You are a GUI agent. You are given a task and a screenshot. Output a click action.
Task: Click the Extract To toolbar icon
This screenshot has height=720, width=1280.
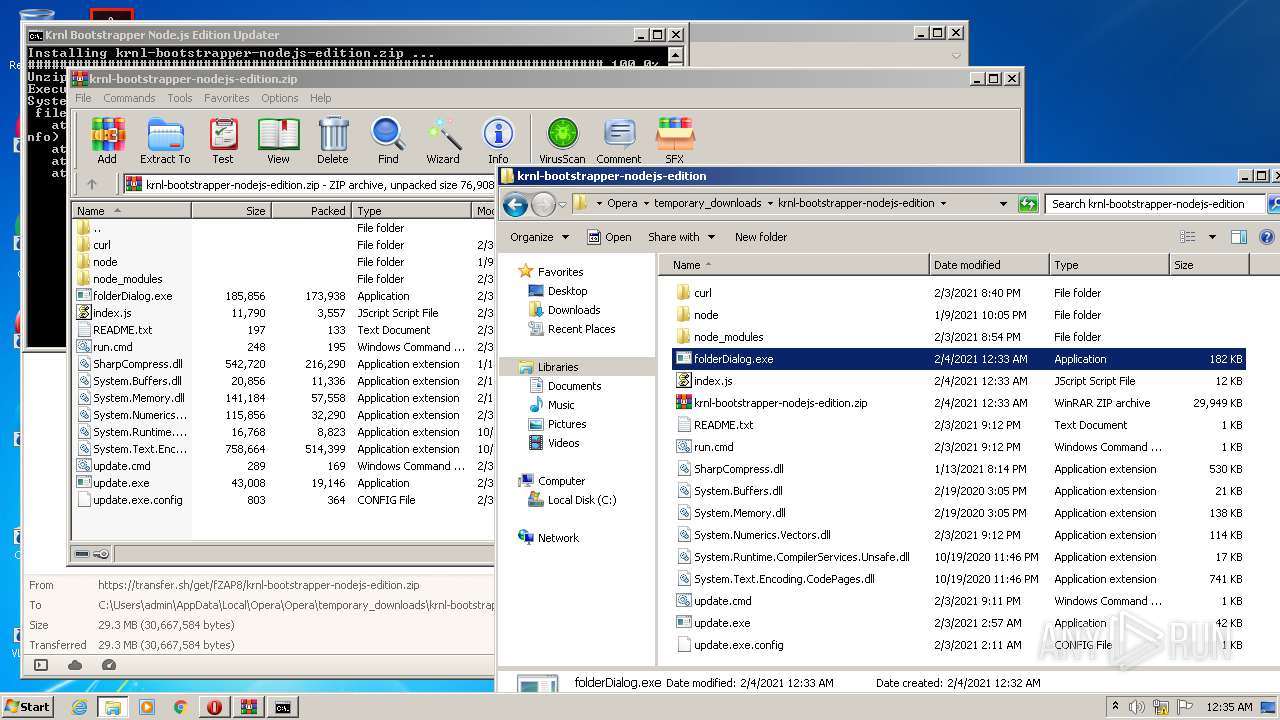click(165, 140)
